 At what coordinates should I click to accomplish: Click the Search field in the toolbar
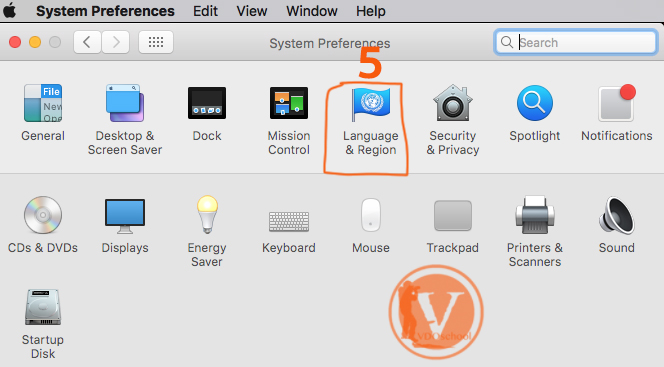pyautogui.click(x=575, y=42)
